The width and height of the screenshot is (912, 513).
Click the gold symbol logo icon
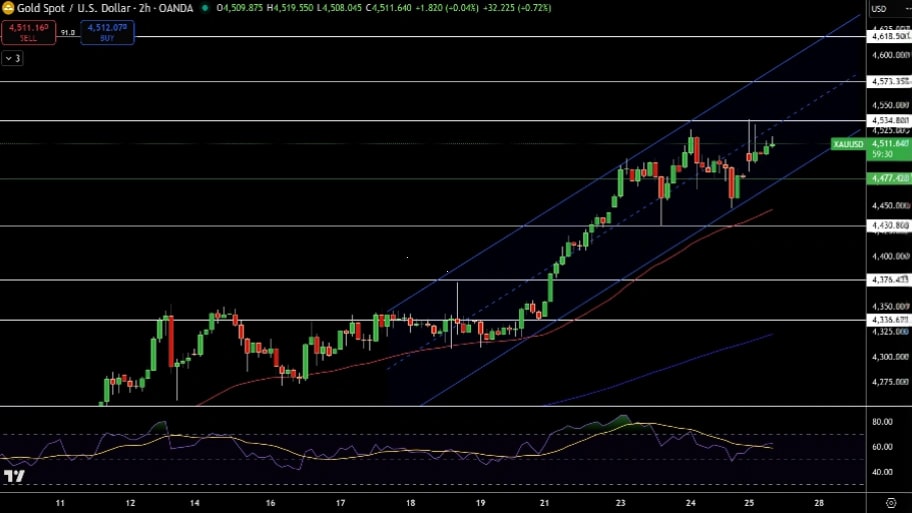[7, 8]
